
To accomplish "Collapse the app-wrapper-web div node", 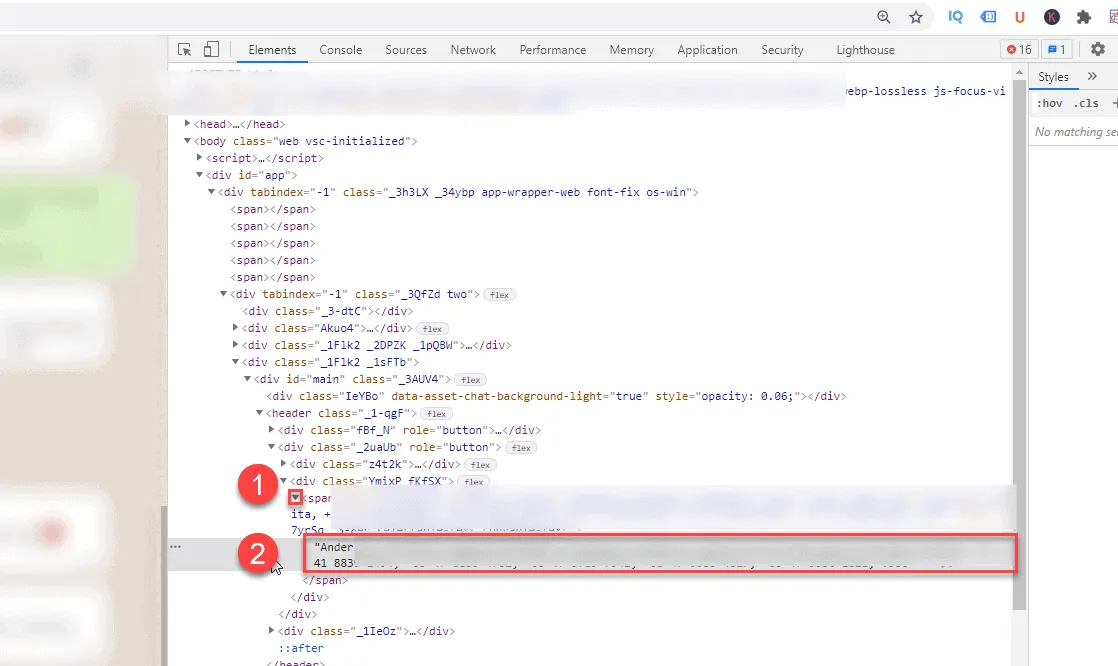I will click(x=211, y=192).
